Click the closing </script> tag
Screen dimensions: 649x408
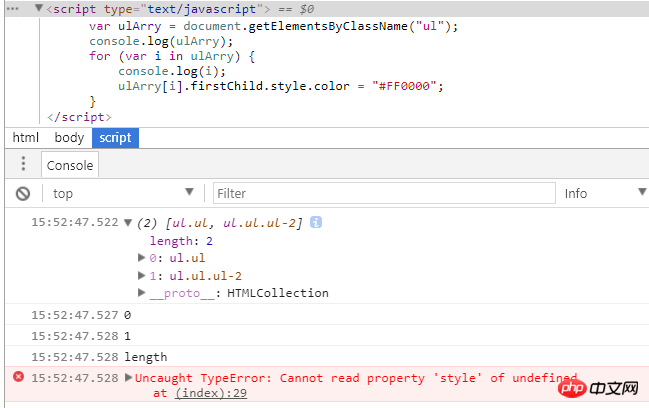[79, 117]
